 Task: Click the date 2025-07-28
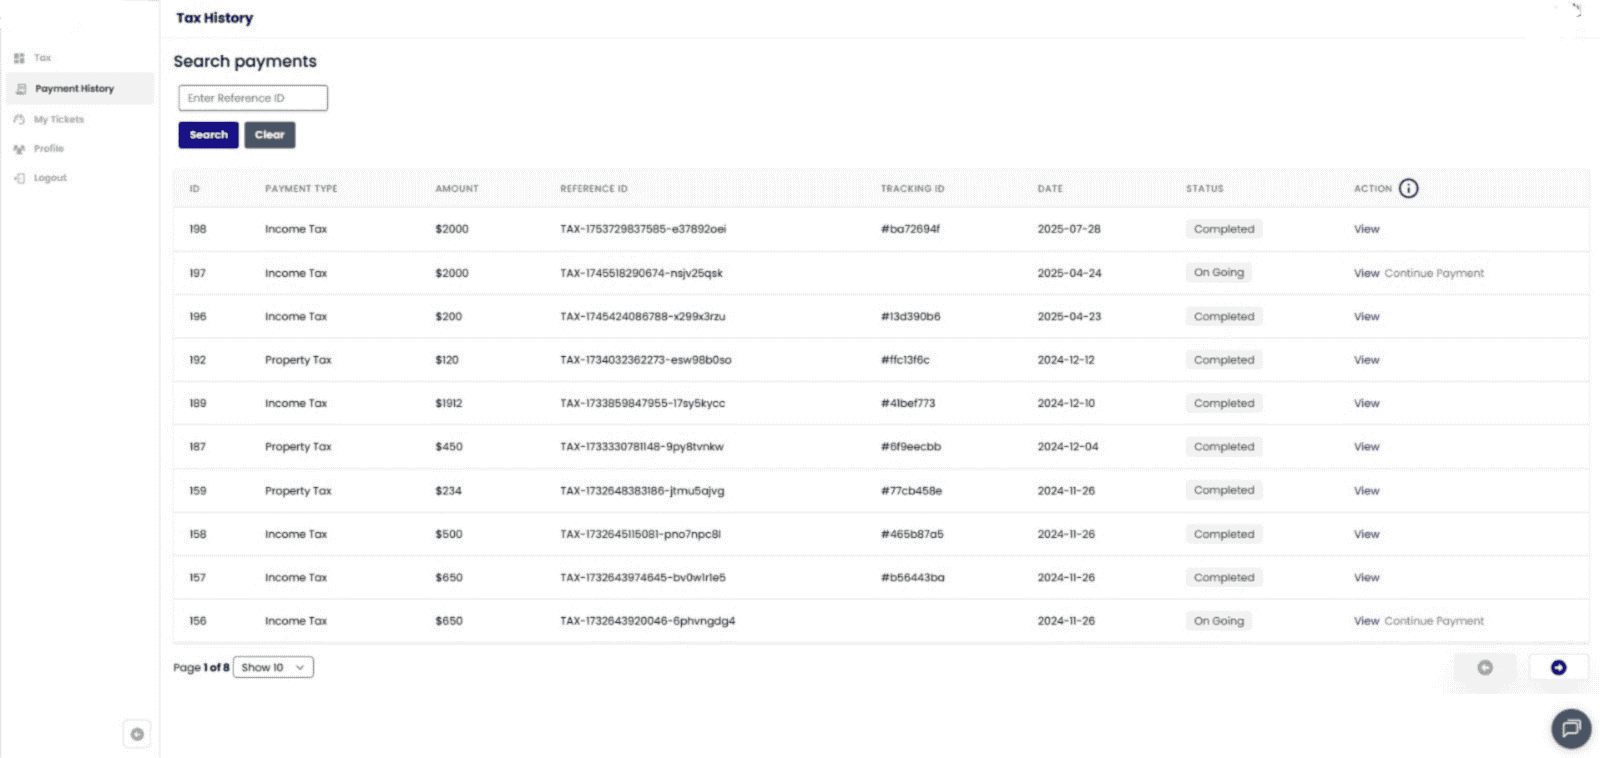click(x=1069, y=229)
